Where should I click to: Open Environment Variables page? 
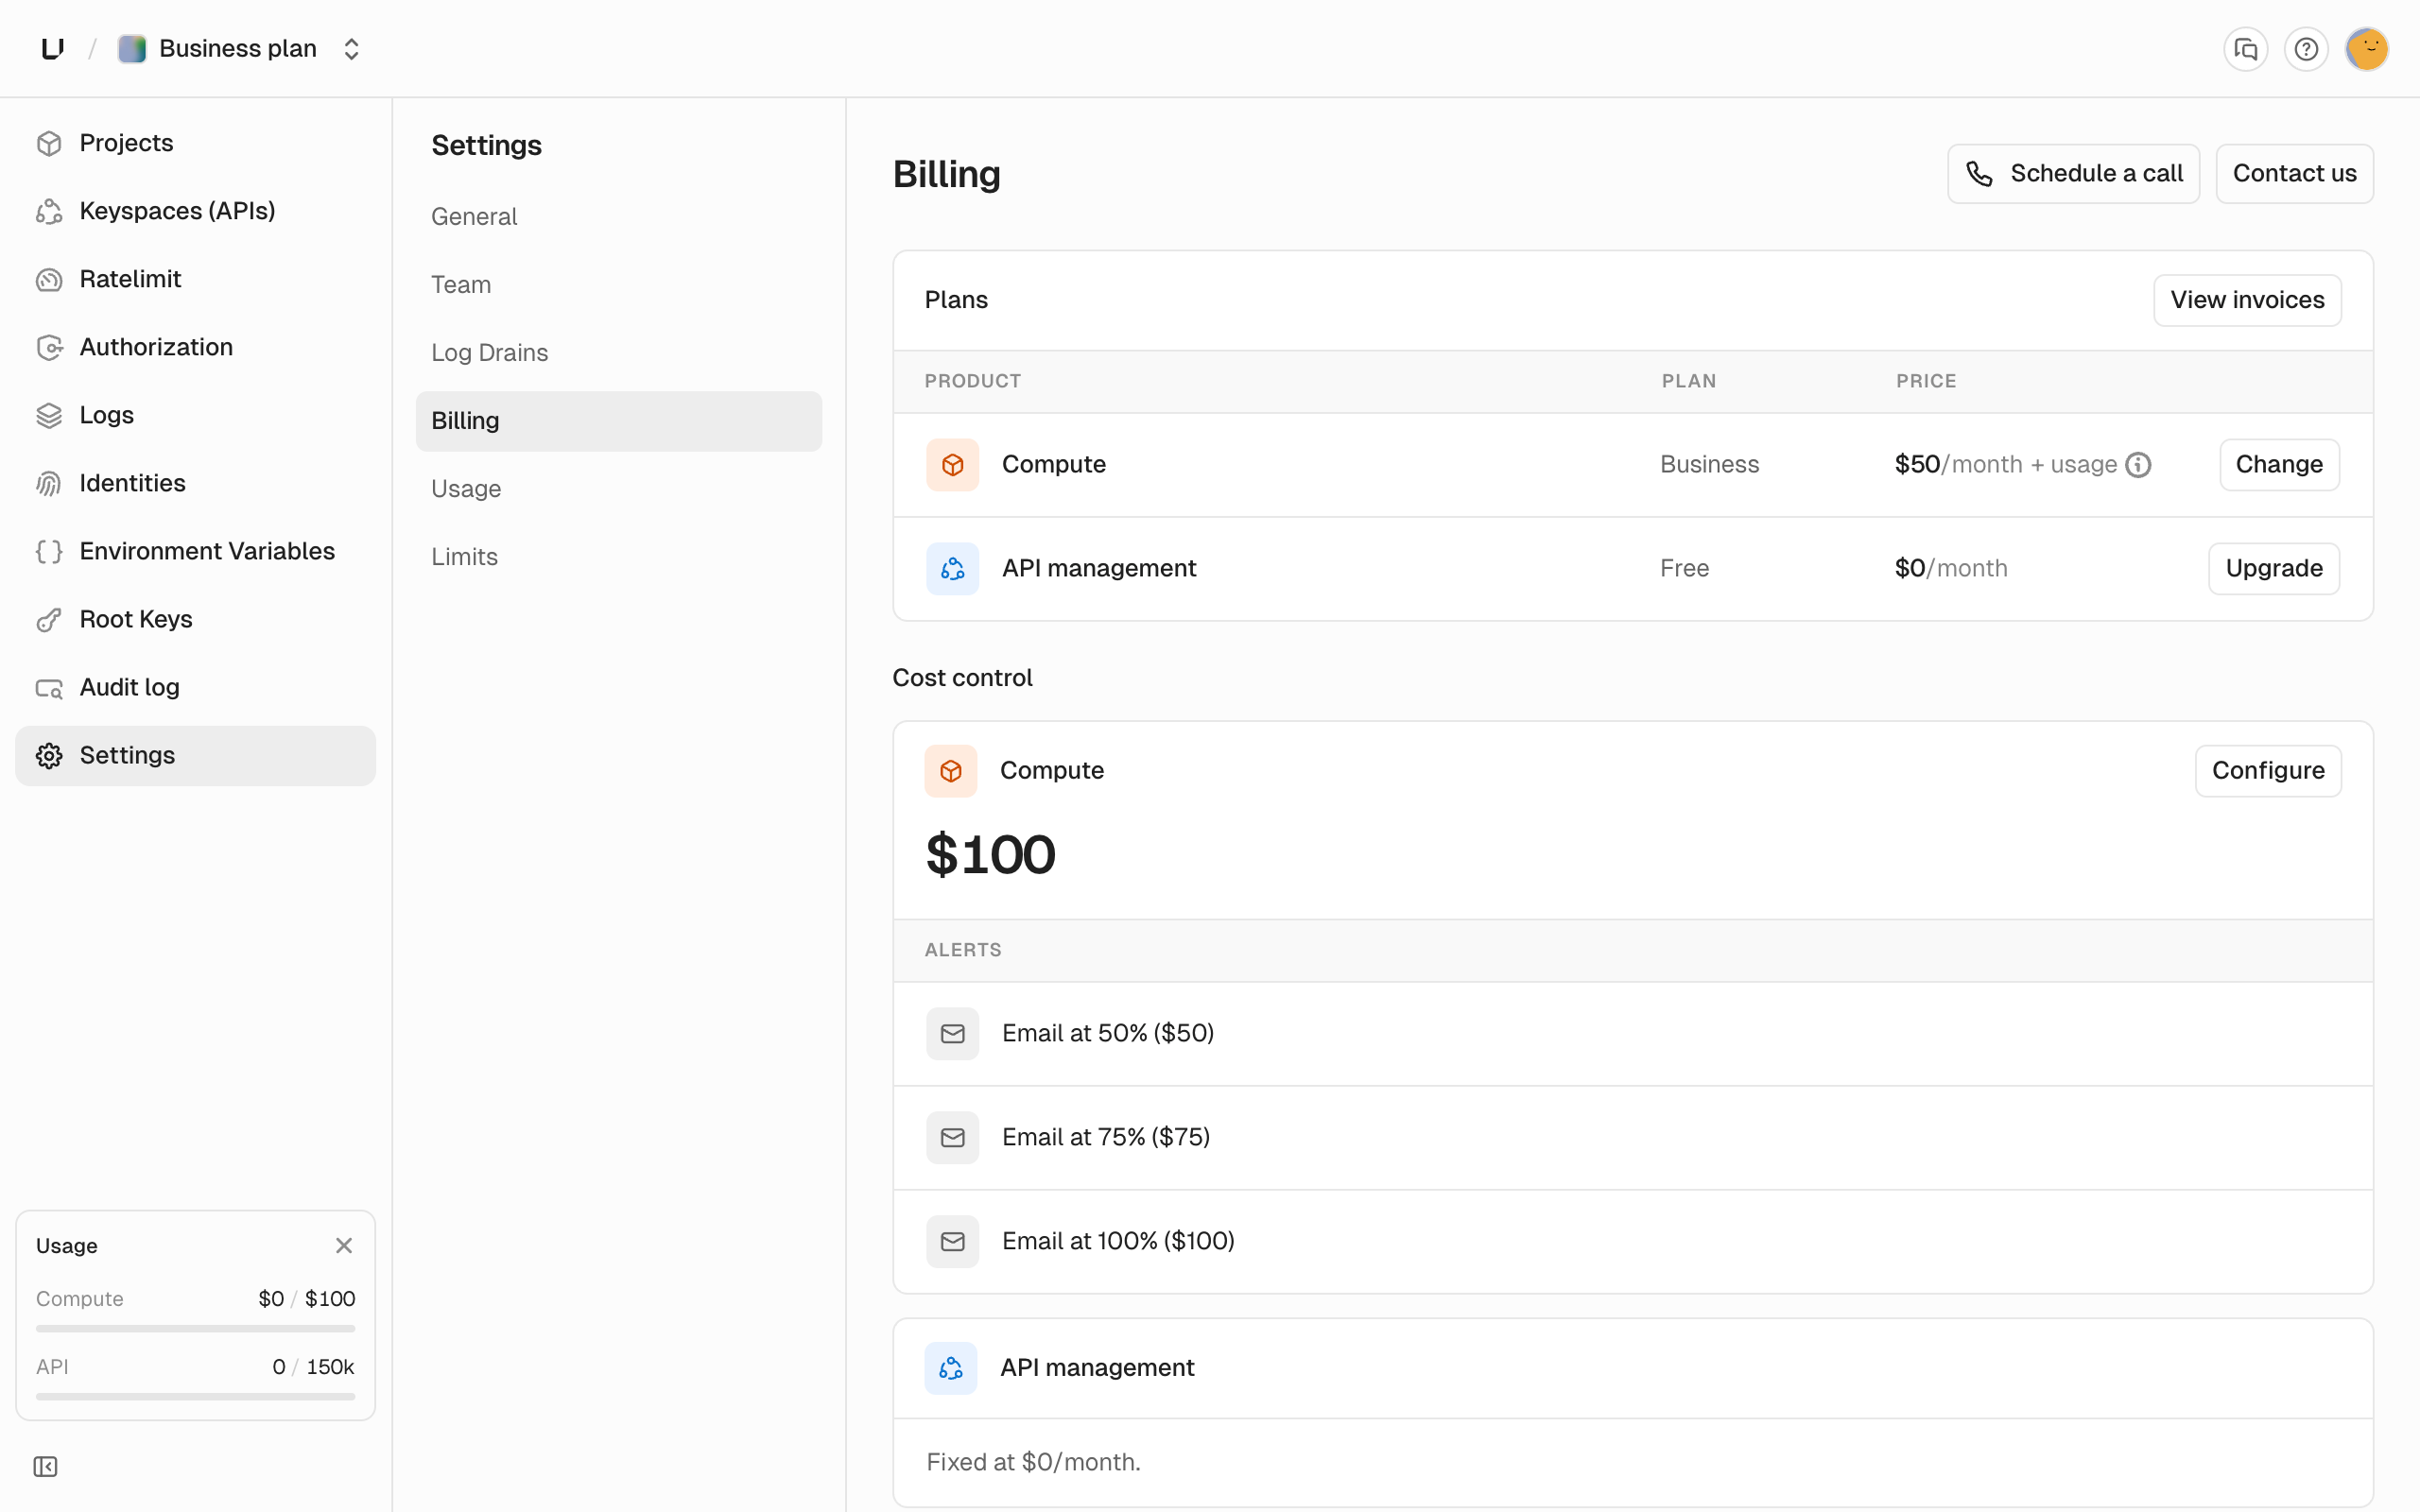(x=196, y=551)
